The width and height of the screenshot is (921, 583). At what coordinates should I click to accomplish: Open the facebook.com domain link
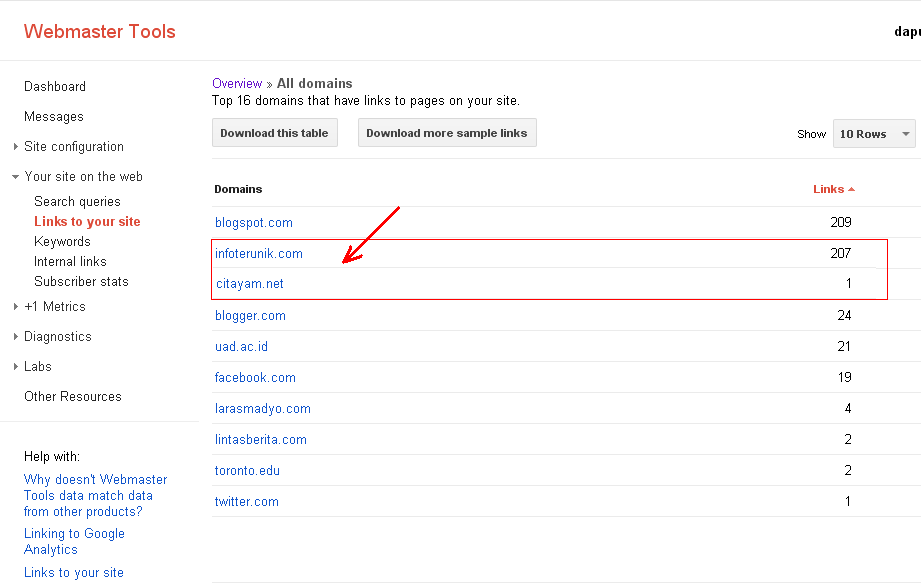(255, 378)
